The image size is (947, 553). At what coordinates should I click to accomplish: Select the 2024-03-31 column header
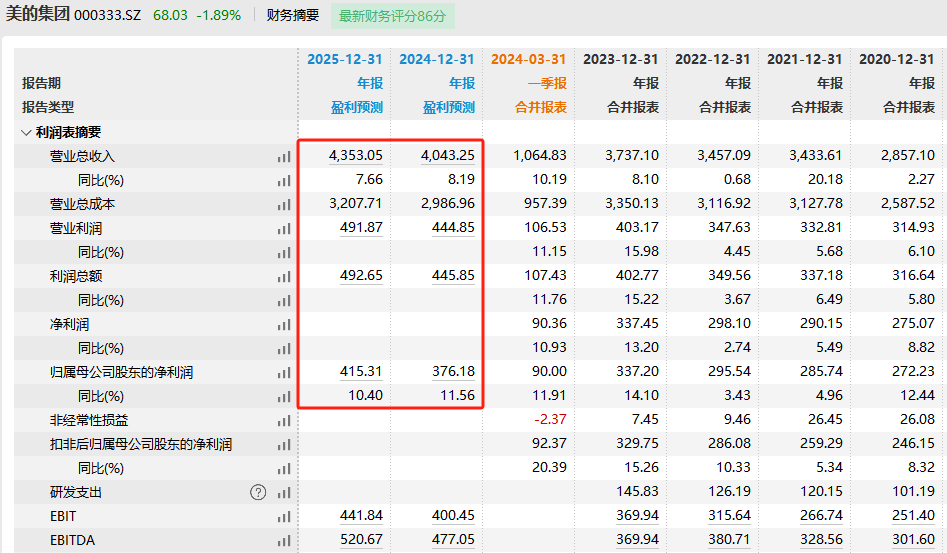click(x=528, y=59)
